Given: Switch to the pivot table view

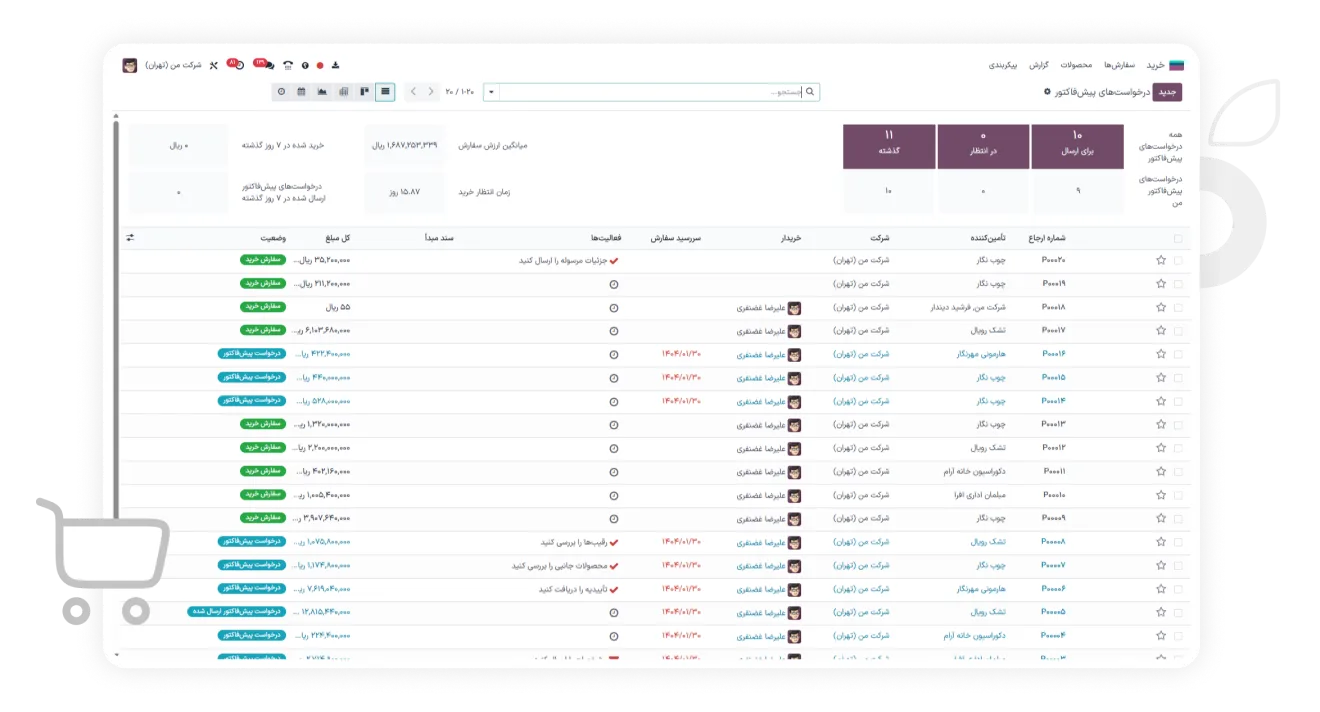Looking at the screenshot, I should coord(344,92).
